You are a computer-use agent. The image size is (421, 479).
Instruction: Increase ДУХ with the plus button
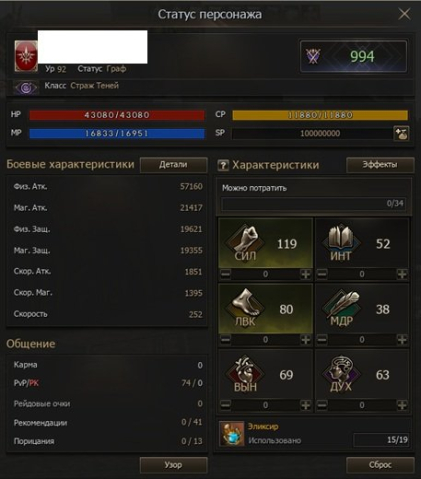(x=402, y=405)
